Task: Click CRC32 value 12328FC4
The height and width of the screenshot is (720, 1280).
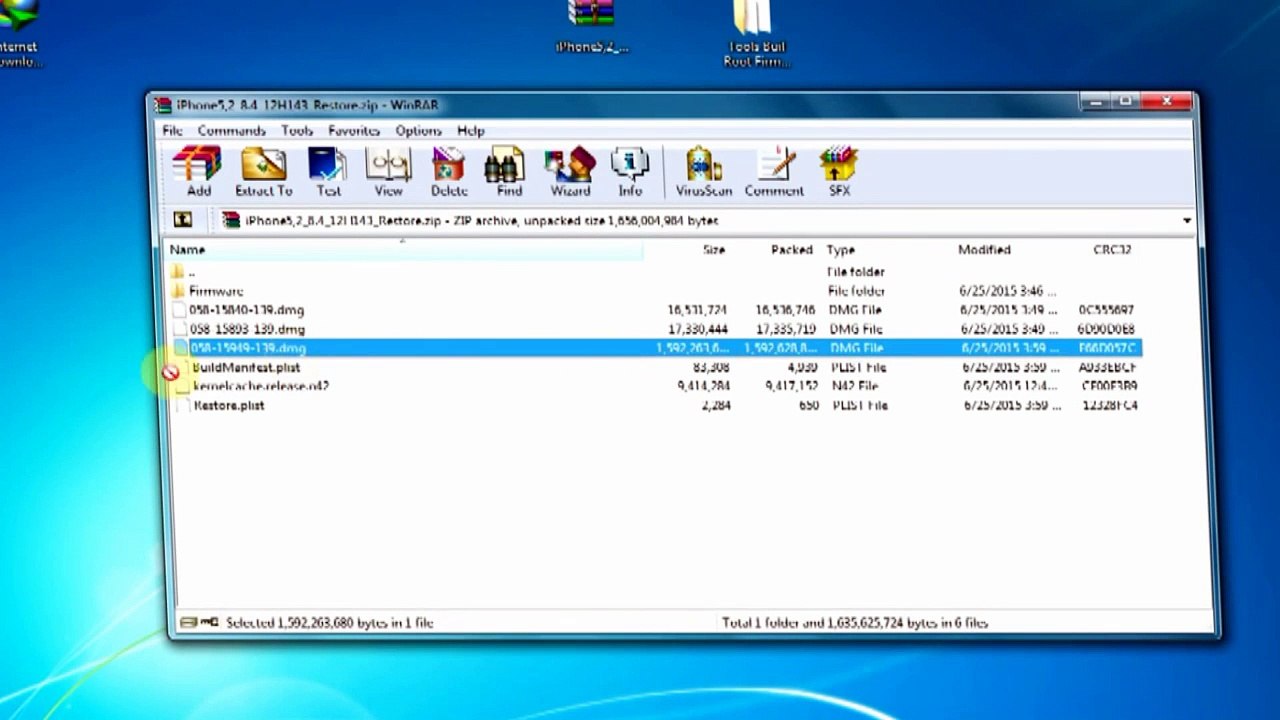Action: click(1109, 405)
